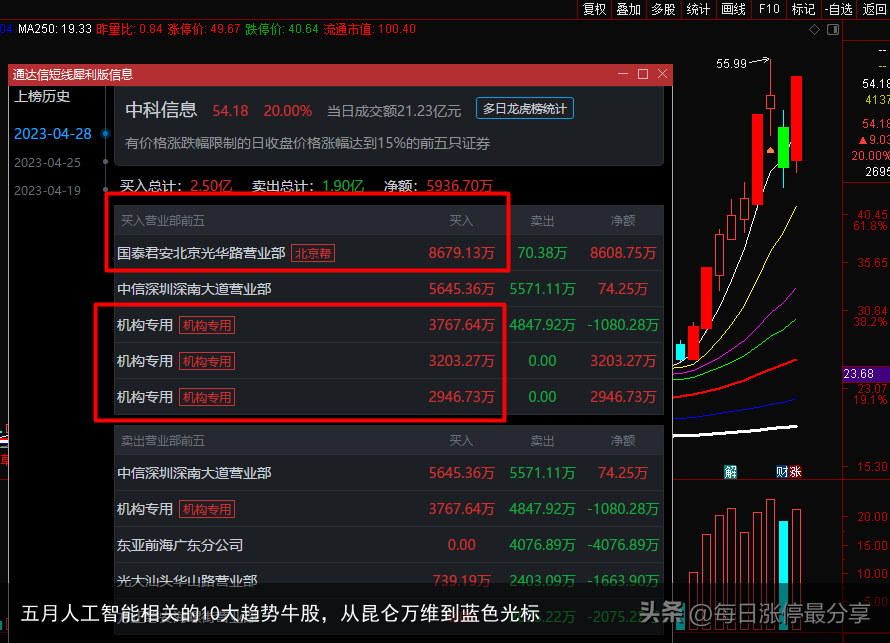Click the 解 marker on the chart
The image size is (890, 643).
point(730,472)
